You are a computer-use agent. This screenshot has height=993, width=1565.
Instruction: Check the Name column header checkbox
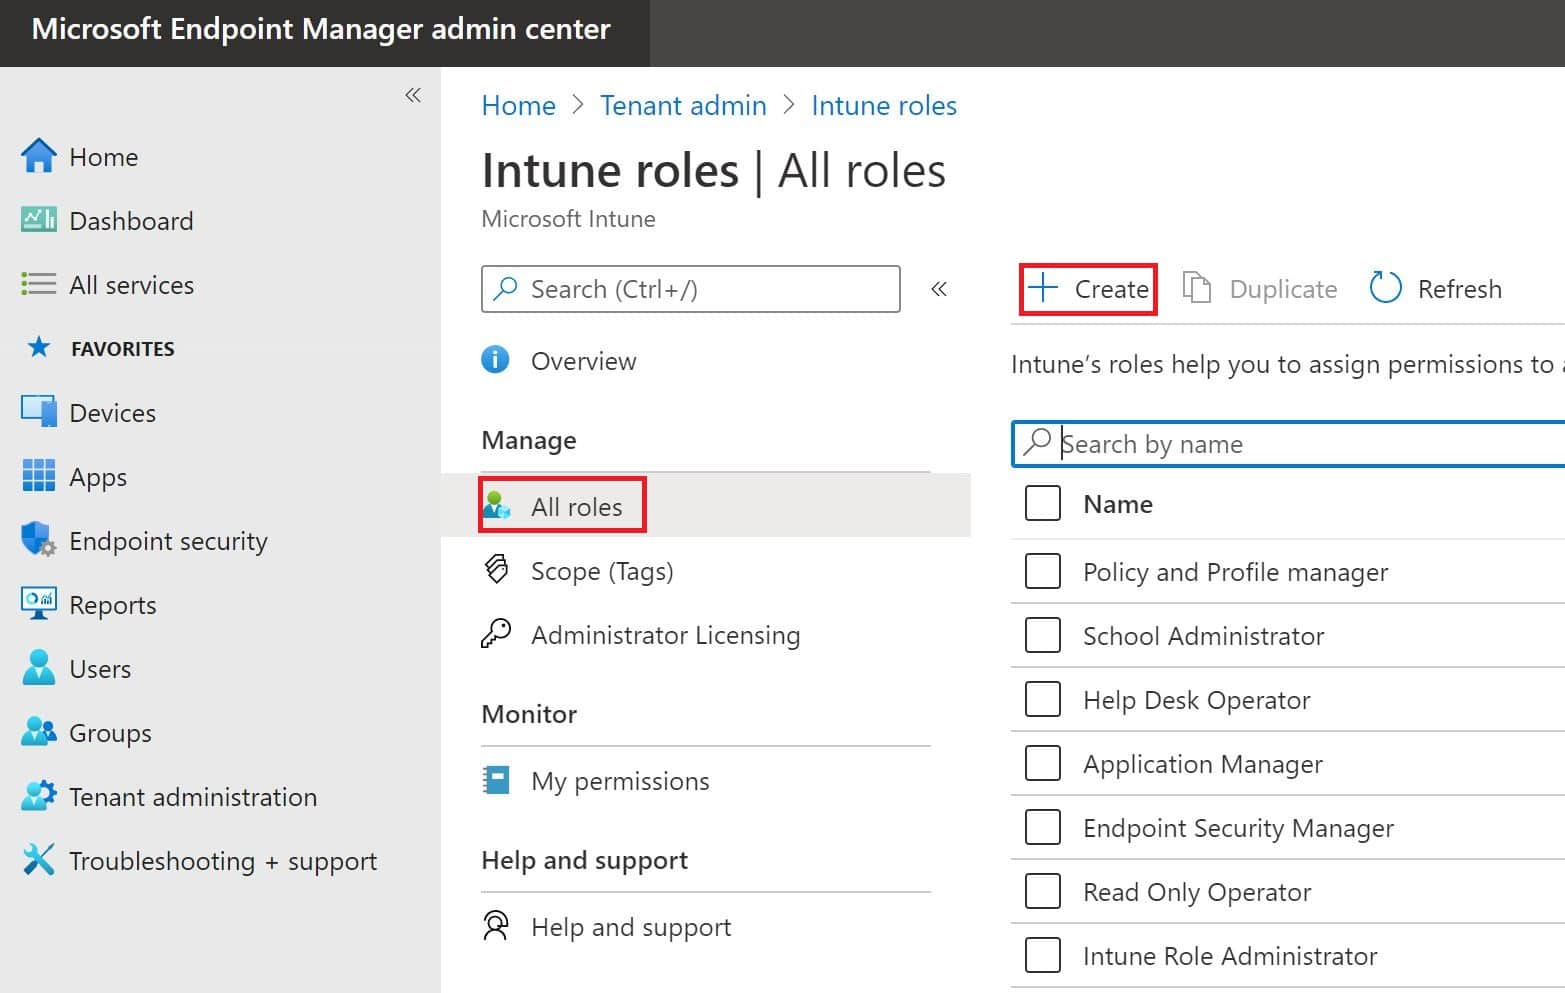coord(1042,503)
